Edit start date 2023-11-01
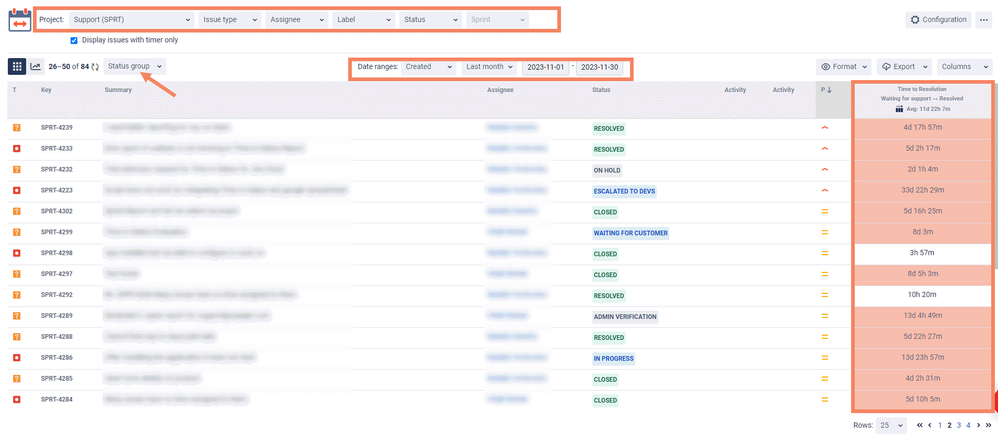998x444 pixels. click(x=545, y=67)
